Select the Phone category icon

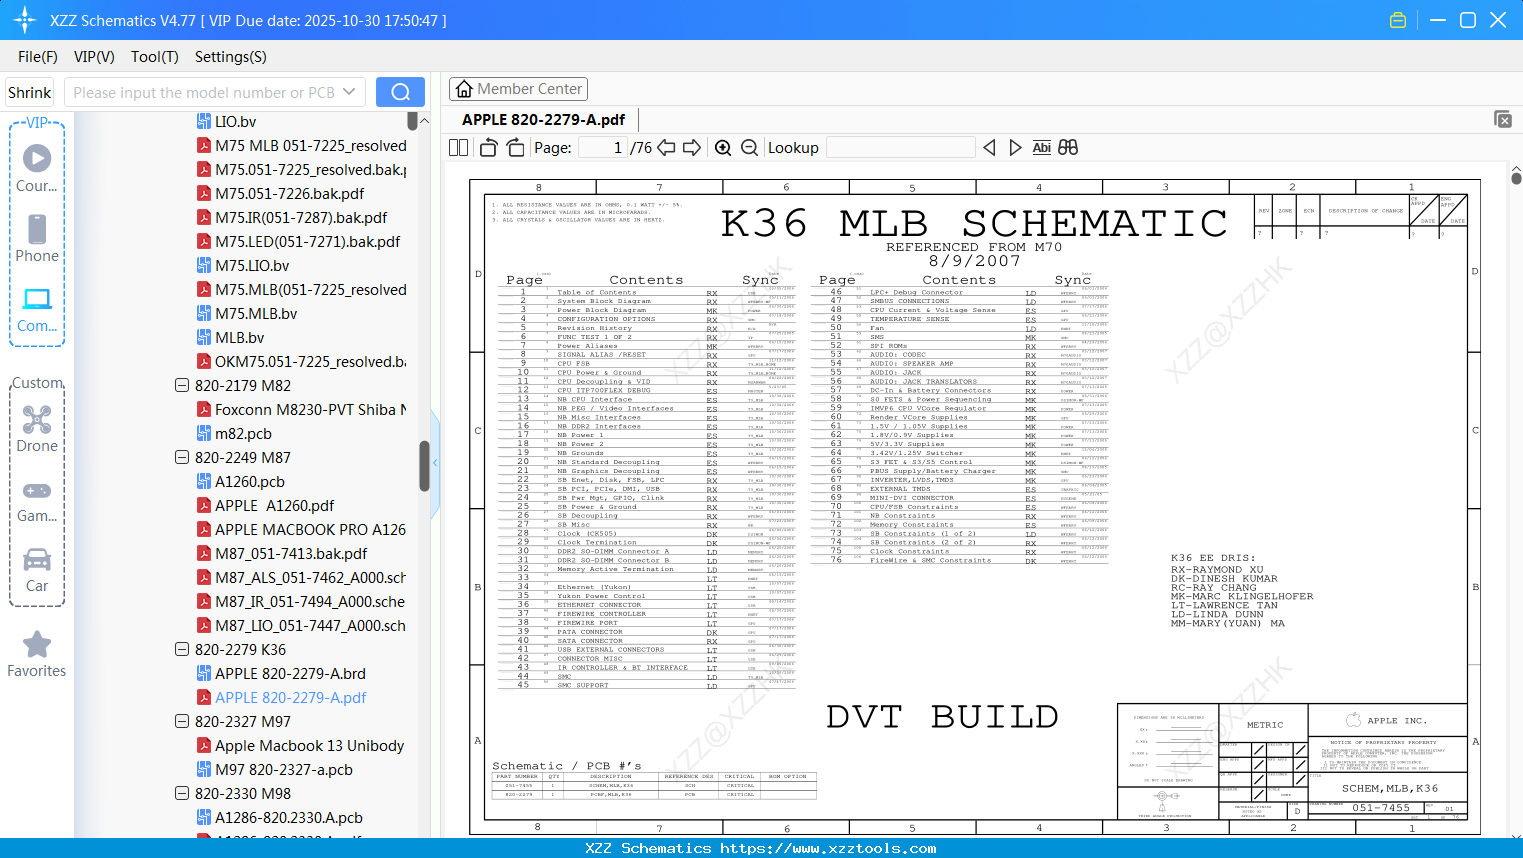37,238
